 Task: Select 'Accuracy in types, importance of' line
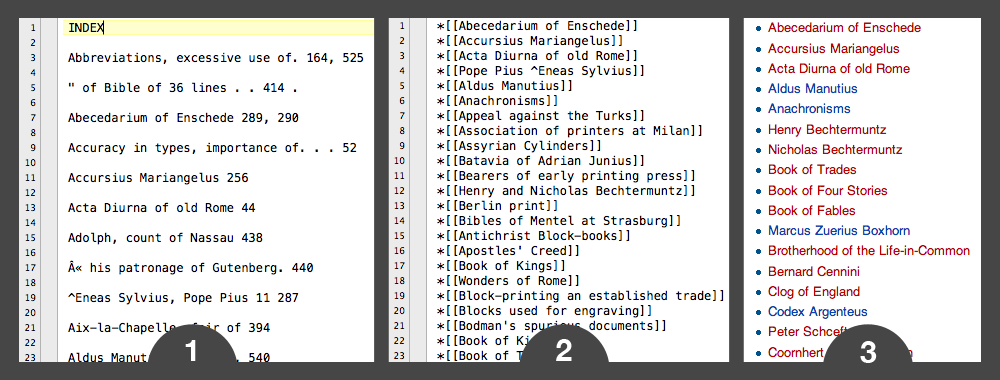(212, 148)
